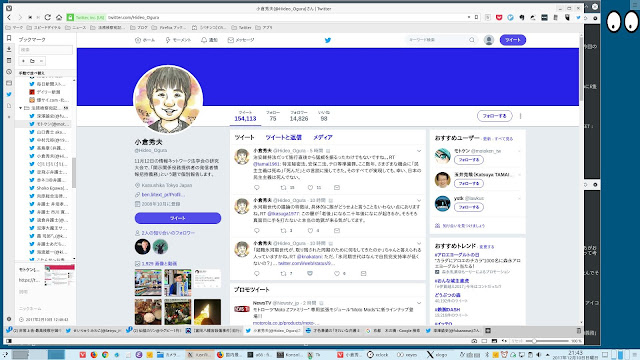Open the 画像と動画 media link
This screenshot has height=360, width=640.
tap(159, 264)
